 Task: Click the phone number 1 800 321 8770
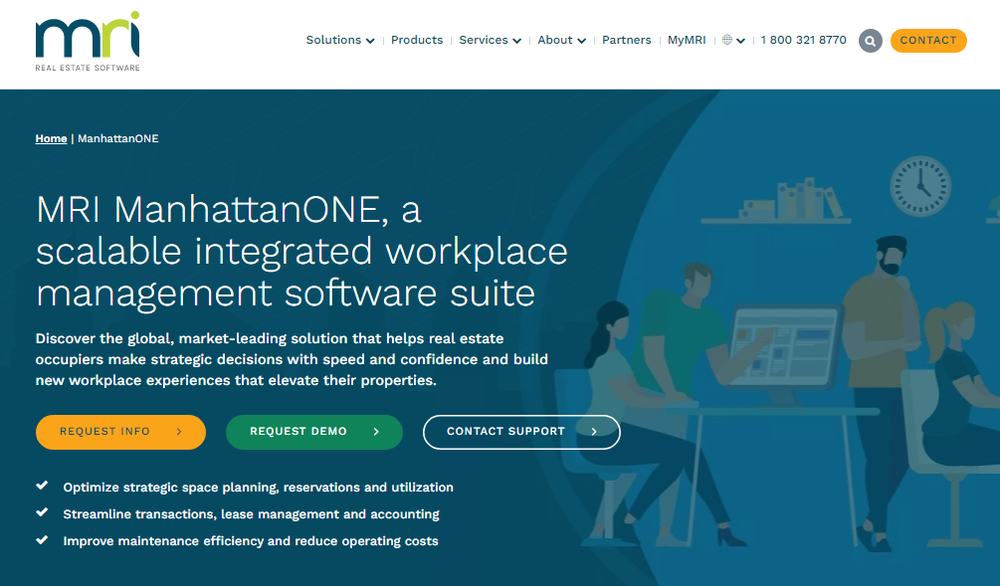coord(803,40)
